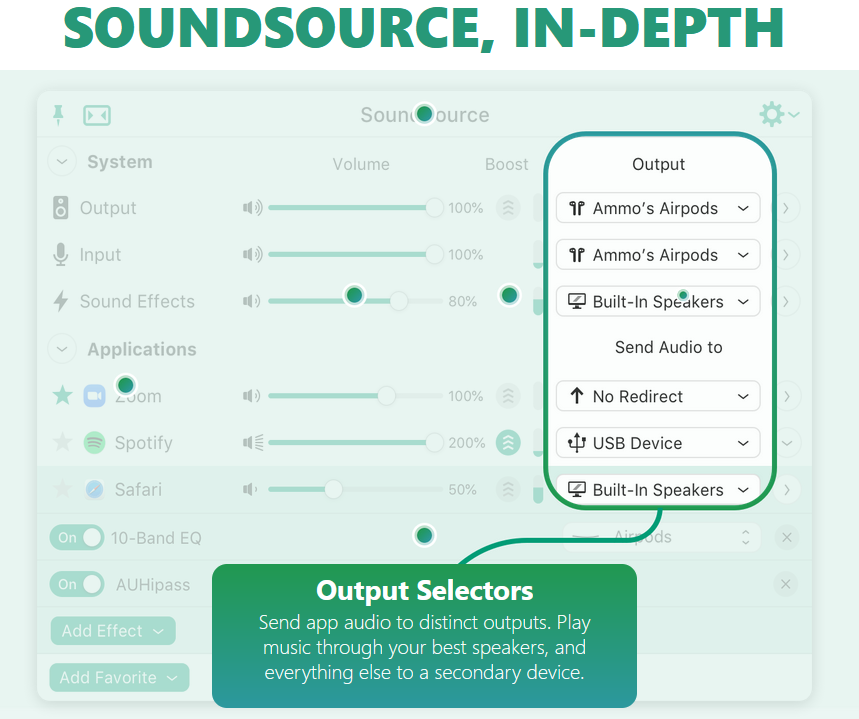This screenshot has width=859, height=719.
Task: Remove the AUHipass effect
Action: tap(786, 584)
